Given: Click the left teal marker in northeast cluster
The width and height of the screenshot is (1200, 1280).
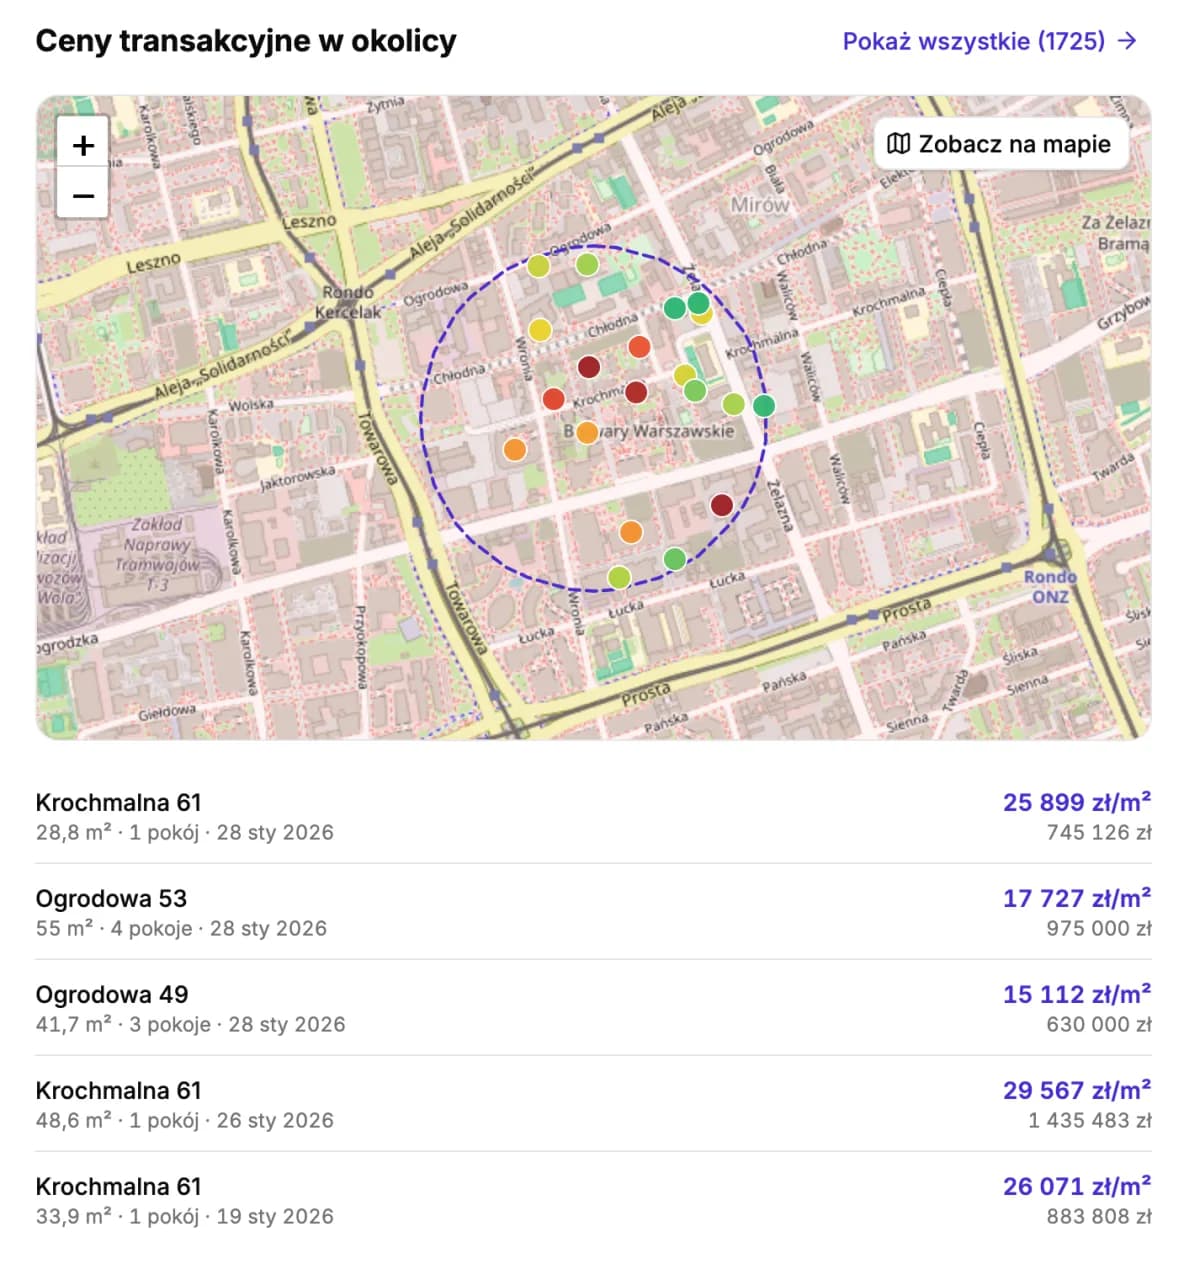Looking at the screenshot, I should (x=675, y=308).
